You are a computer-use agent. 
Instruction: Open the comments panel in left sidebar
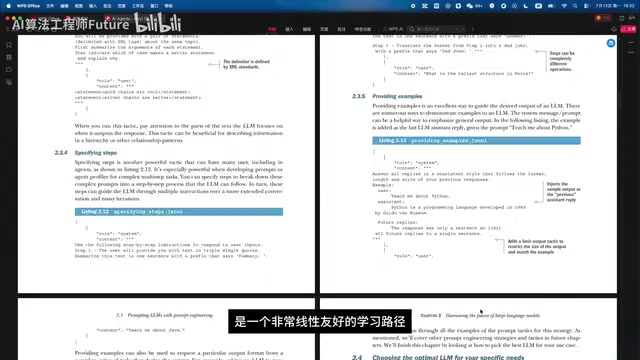(9, 70)
